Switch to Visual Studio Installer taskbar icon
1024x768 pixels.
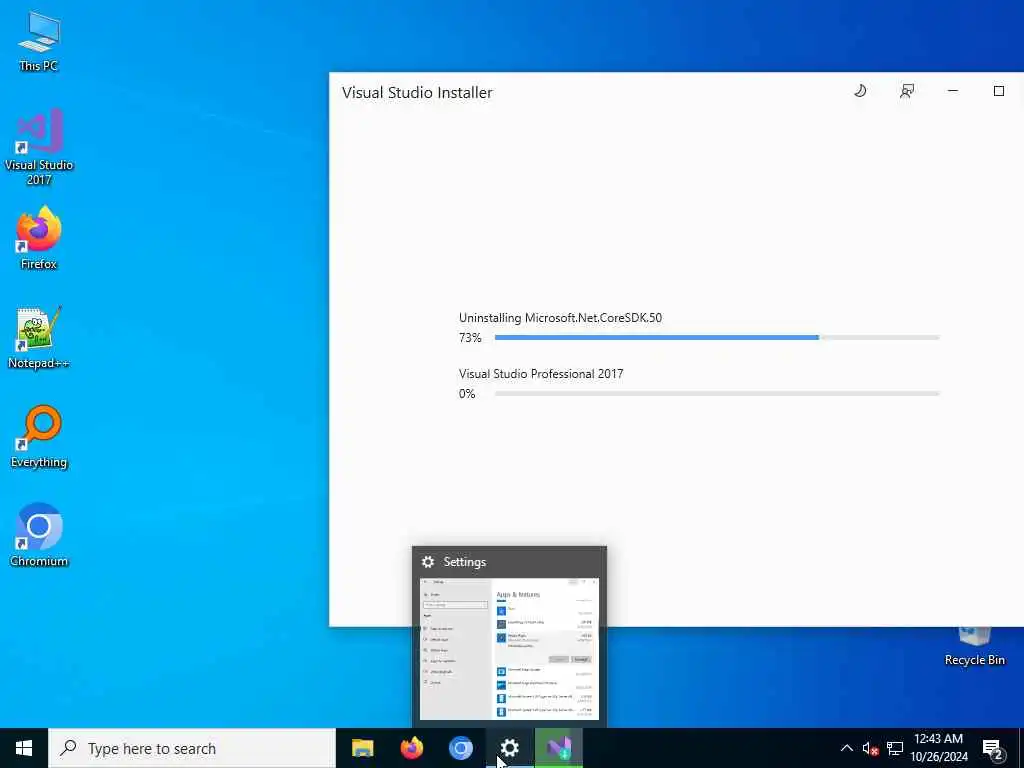pyautogui.click(x=558, y=748)
